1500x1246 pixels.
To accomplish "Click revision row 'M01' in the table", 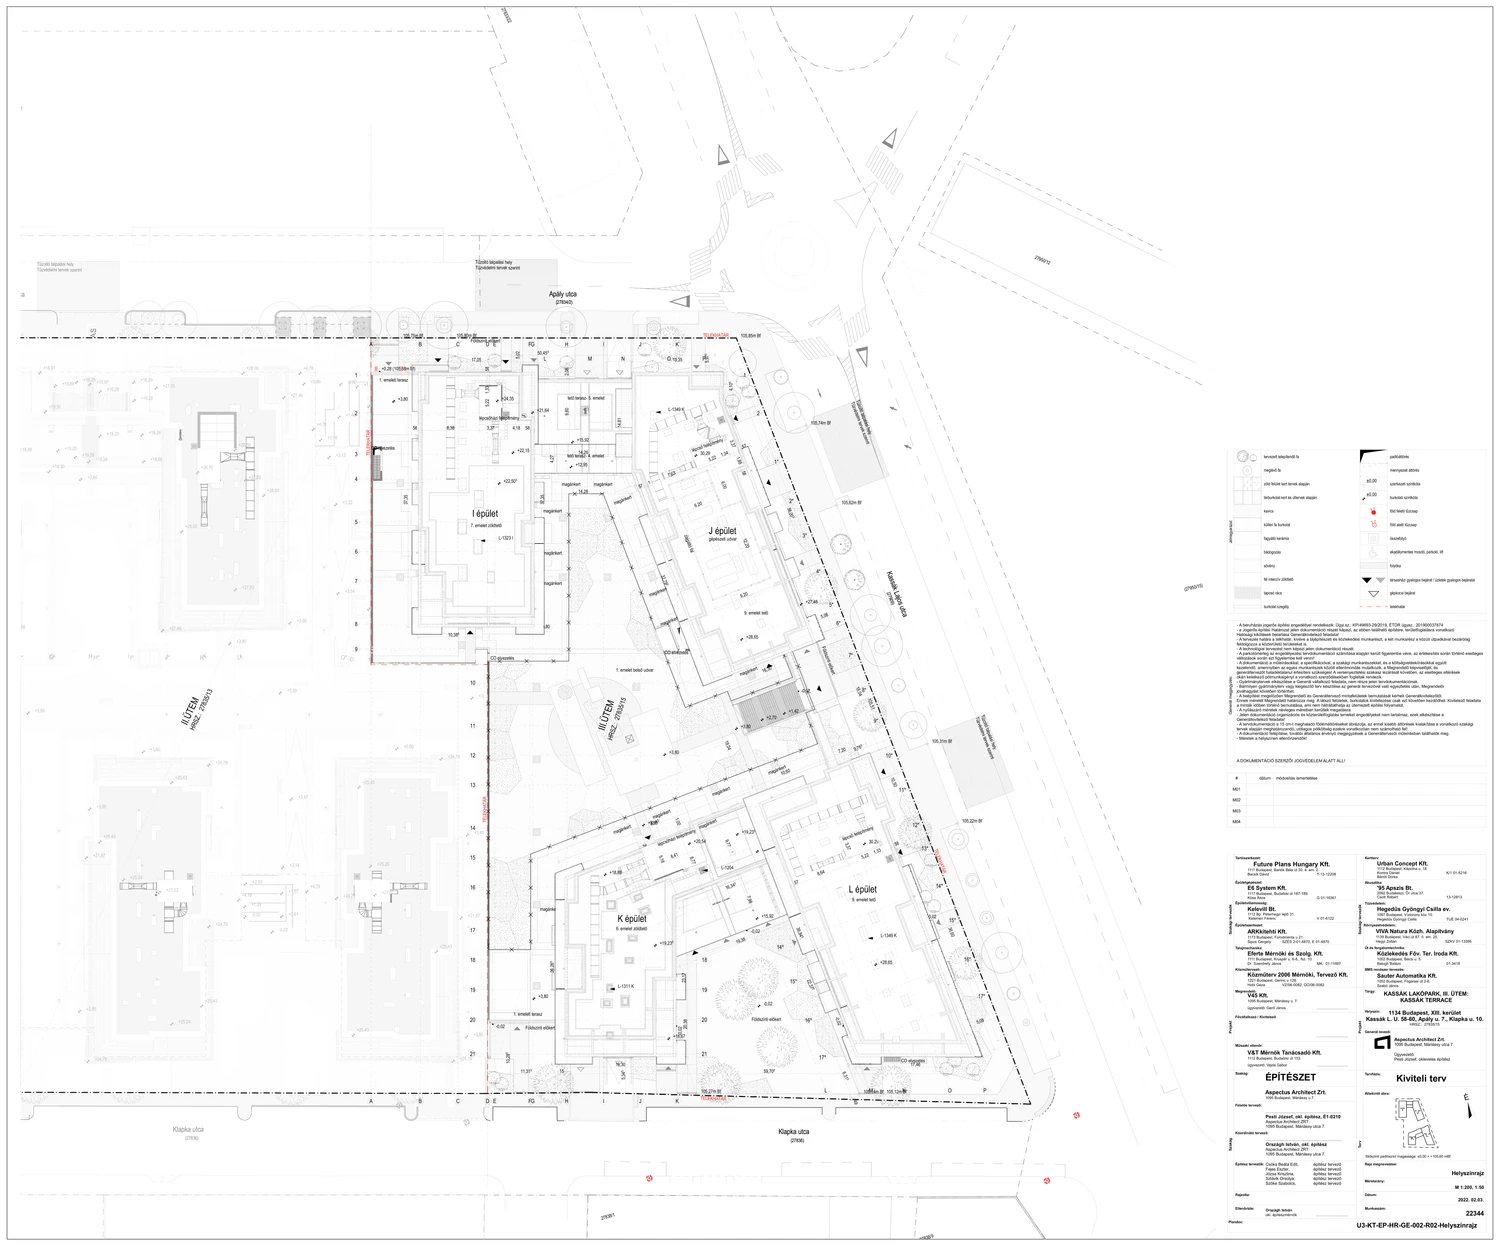I will click(x=1357, y=789).
